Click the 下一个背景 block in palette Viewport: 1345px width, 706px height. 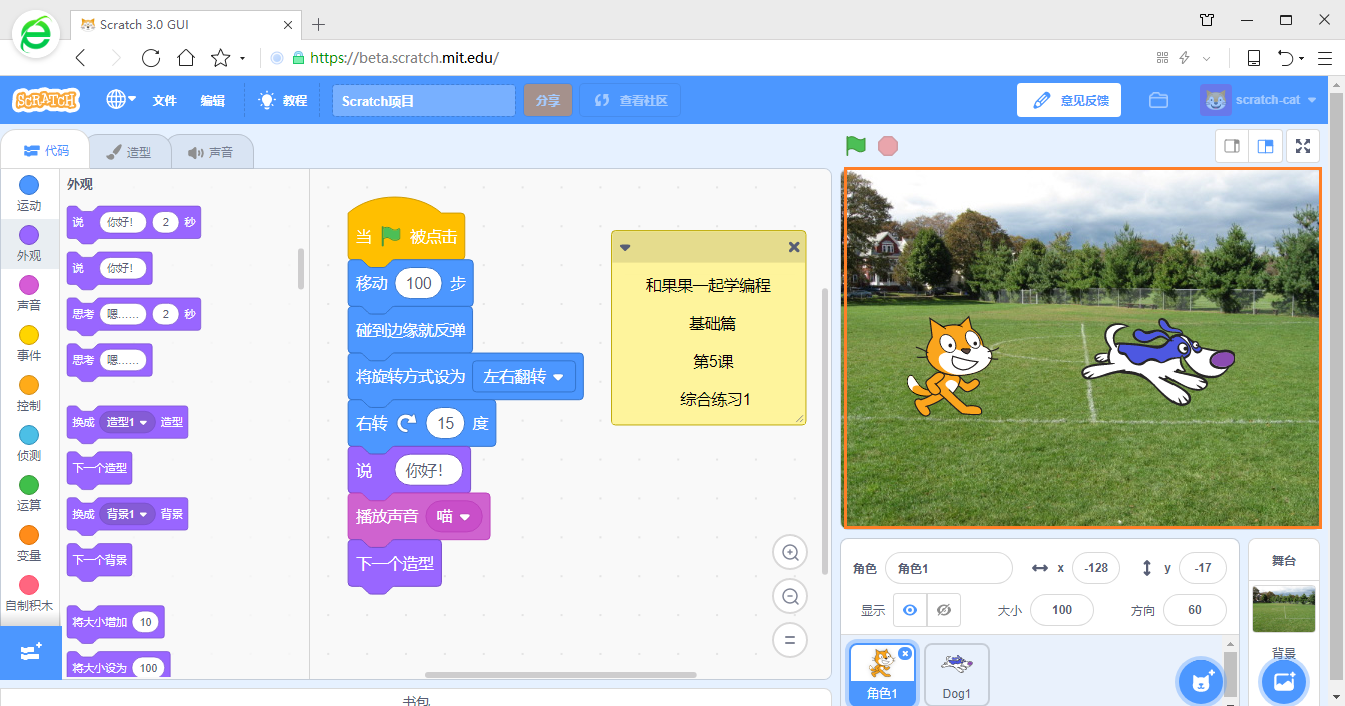(x=99, y=560)
